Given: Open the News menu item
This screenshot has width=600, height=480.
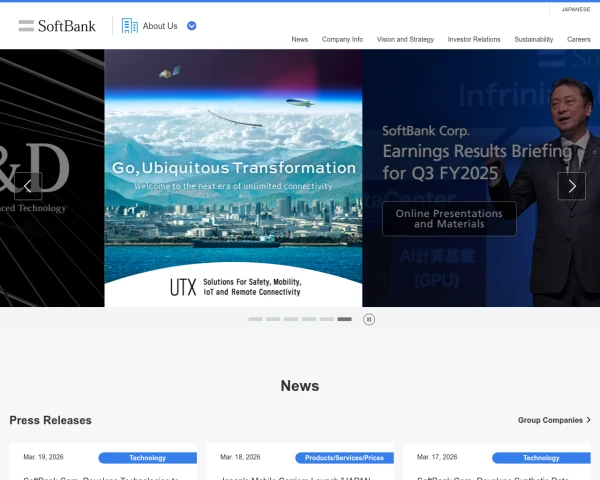Looking at the screenshot, I should (x=300, y=39).
